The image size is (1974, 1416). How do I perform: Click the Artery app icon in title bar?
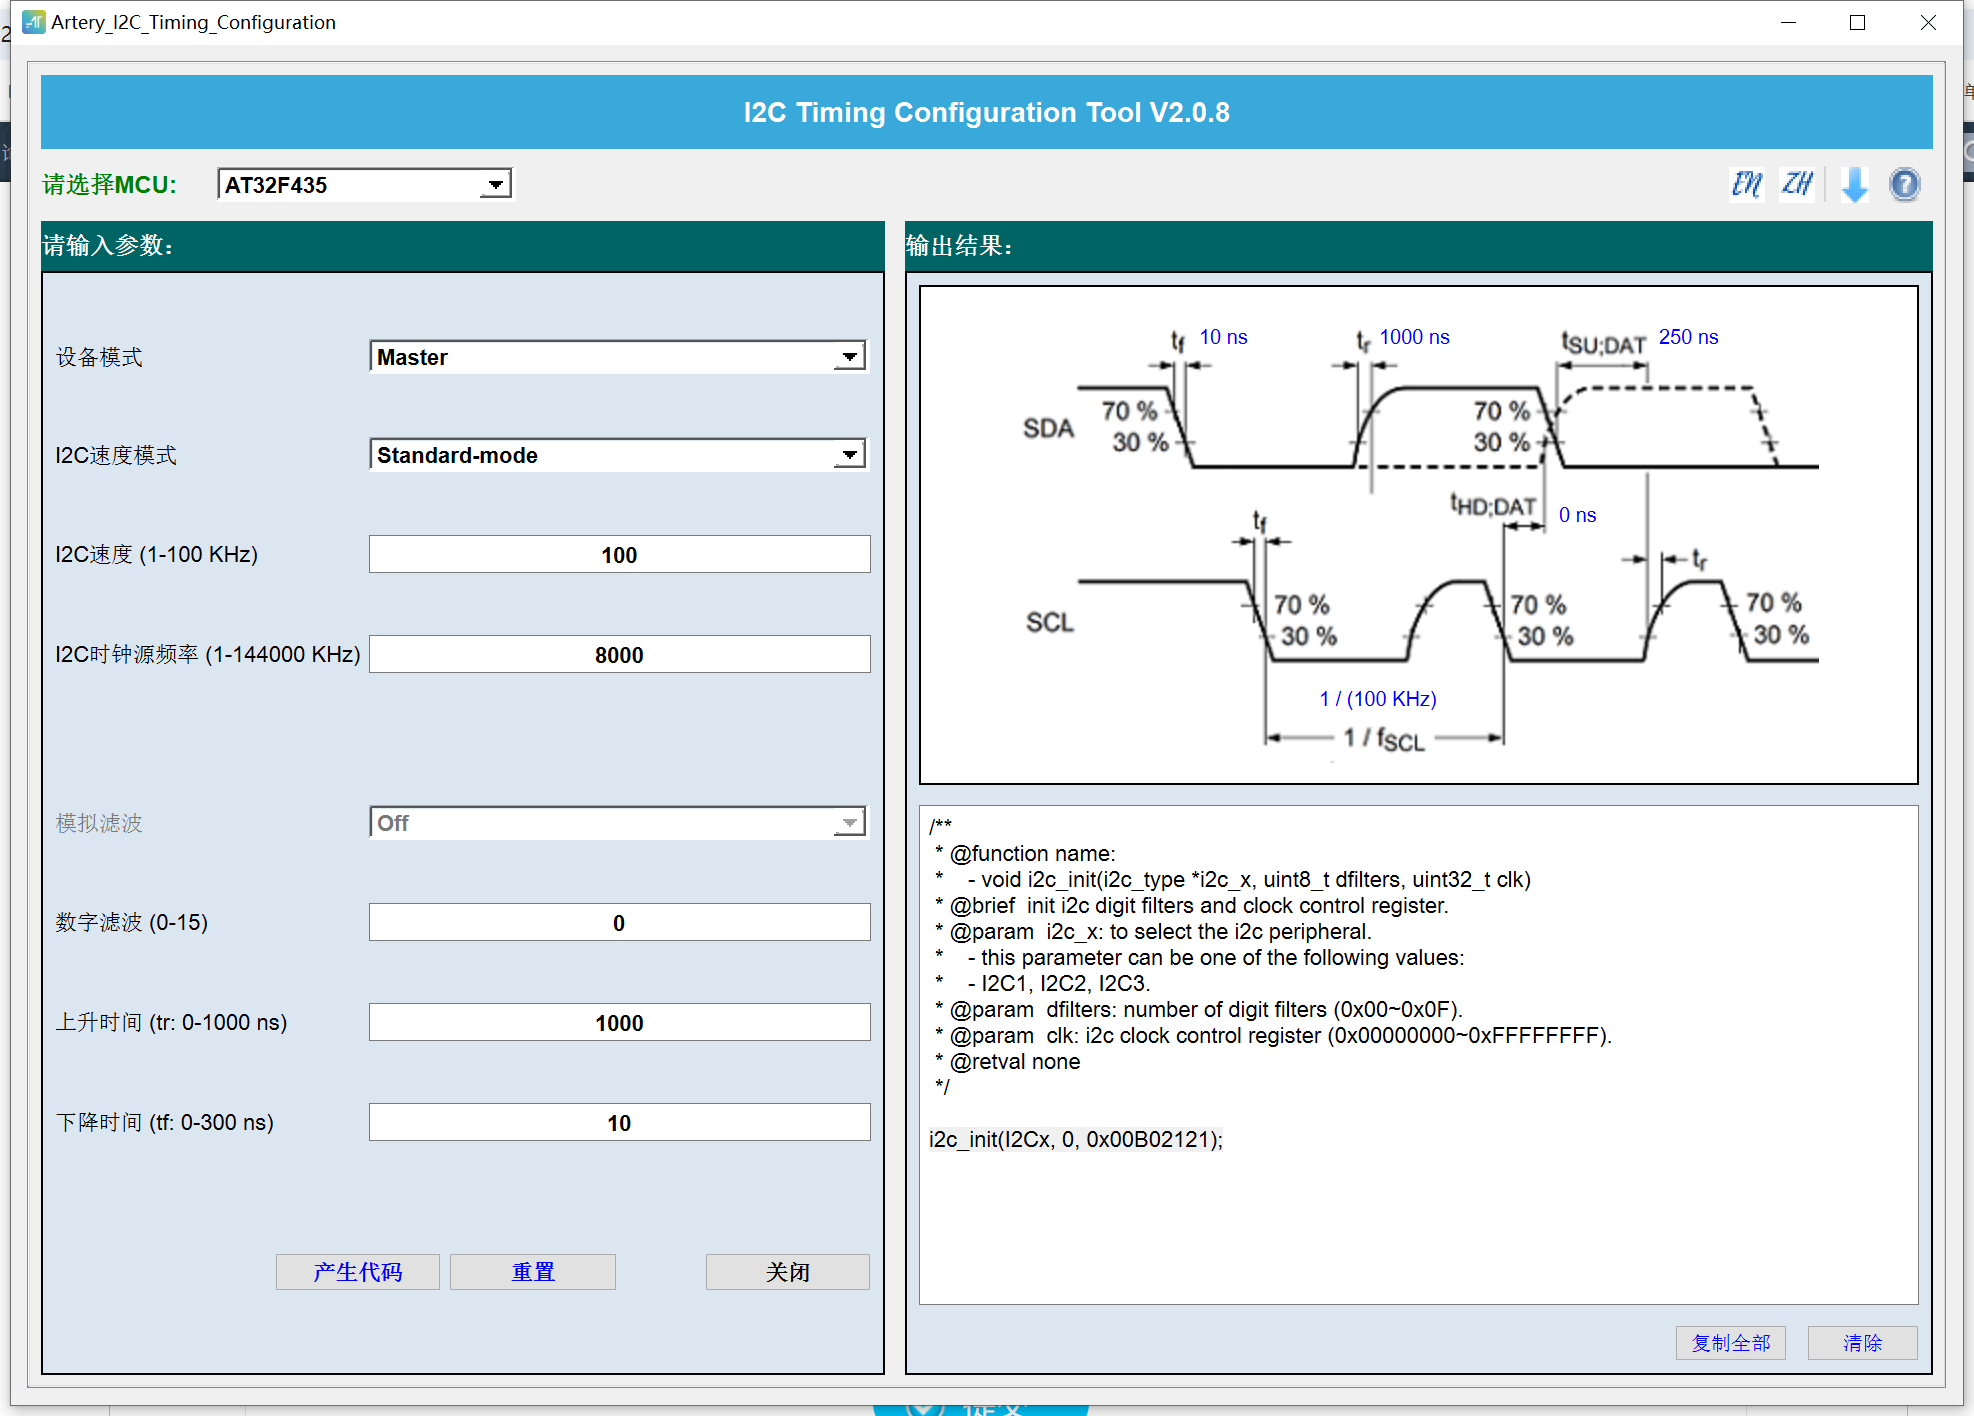[33, 22]
